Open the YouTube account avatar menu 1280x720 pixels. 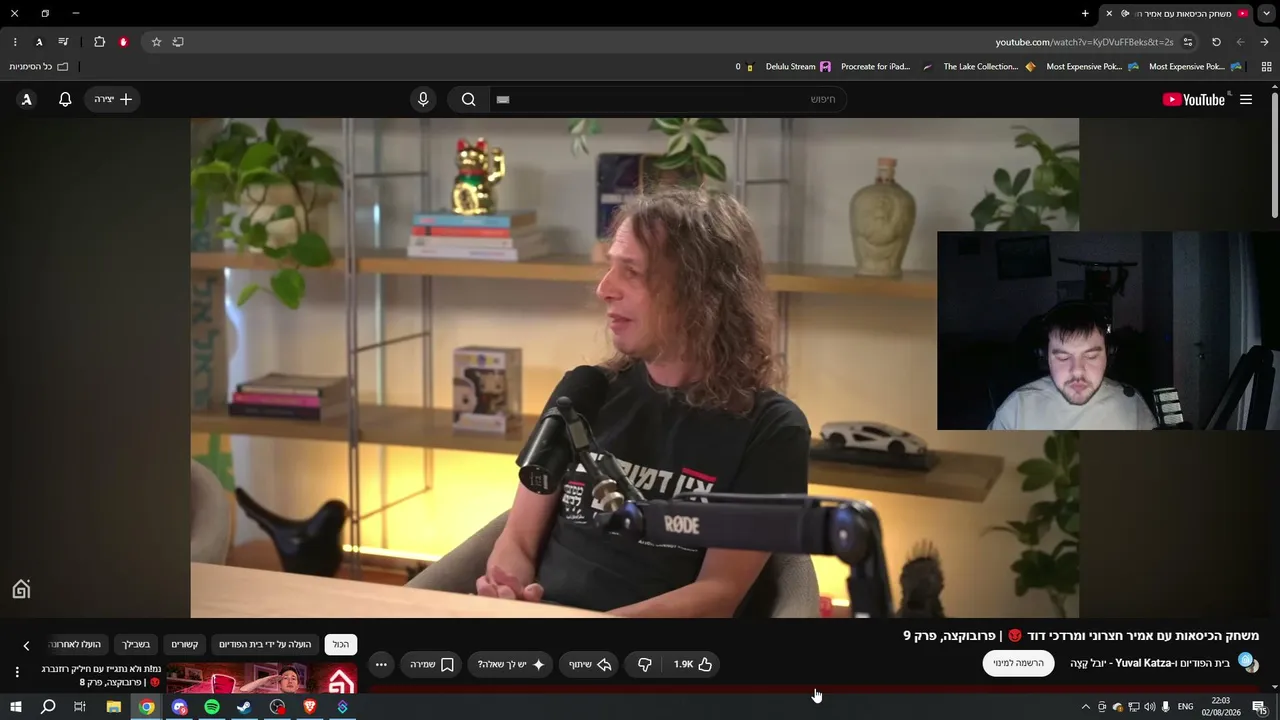click(x=26, y=99)
